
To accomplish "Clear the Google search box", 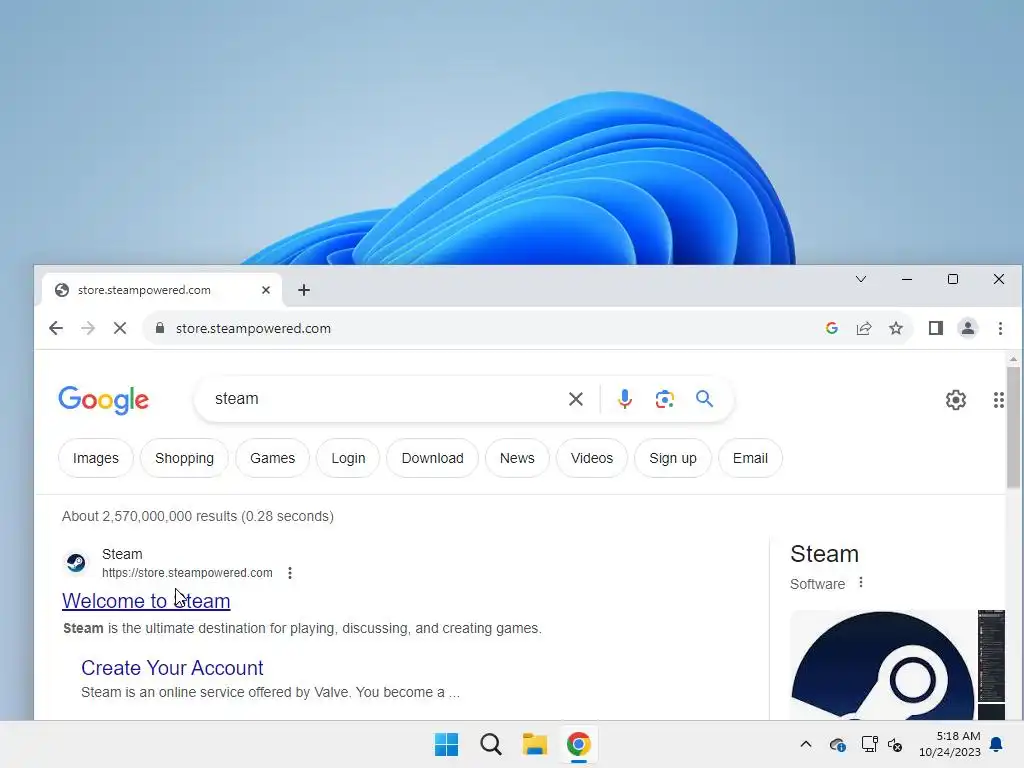I will pyautogui.click(x=575, y=399).
